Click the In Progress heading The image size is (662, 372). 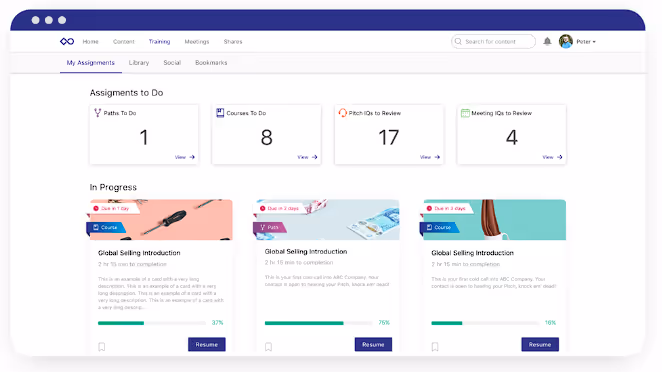tap(113, 187)
